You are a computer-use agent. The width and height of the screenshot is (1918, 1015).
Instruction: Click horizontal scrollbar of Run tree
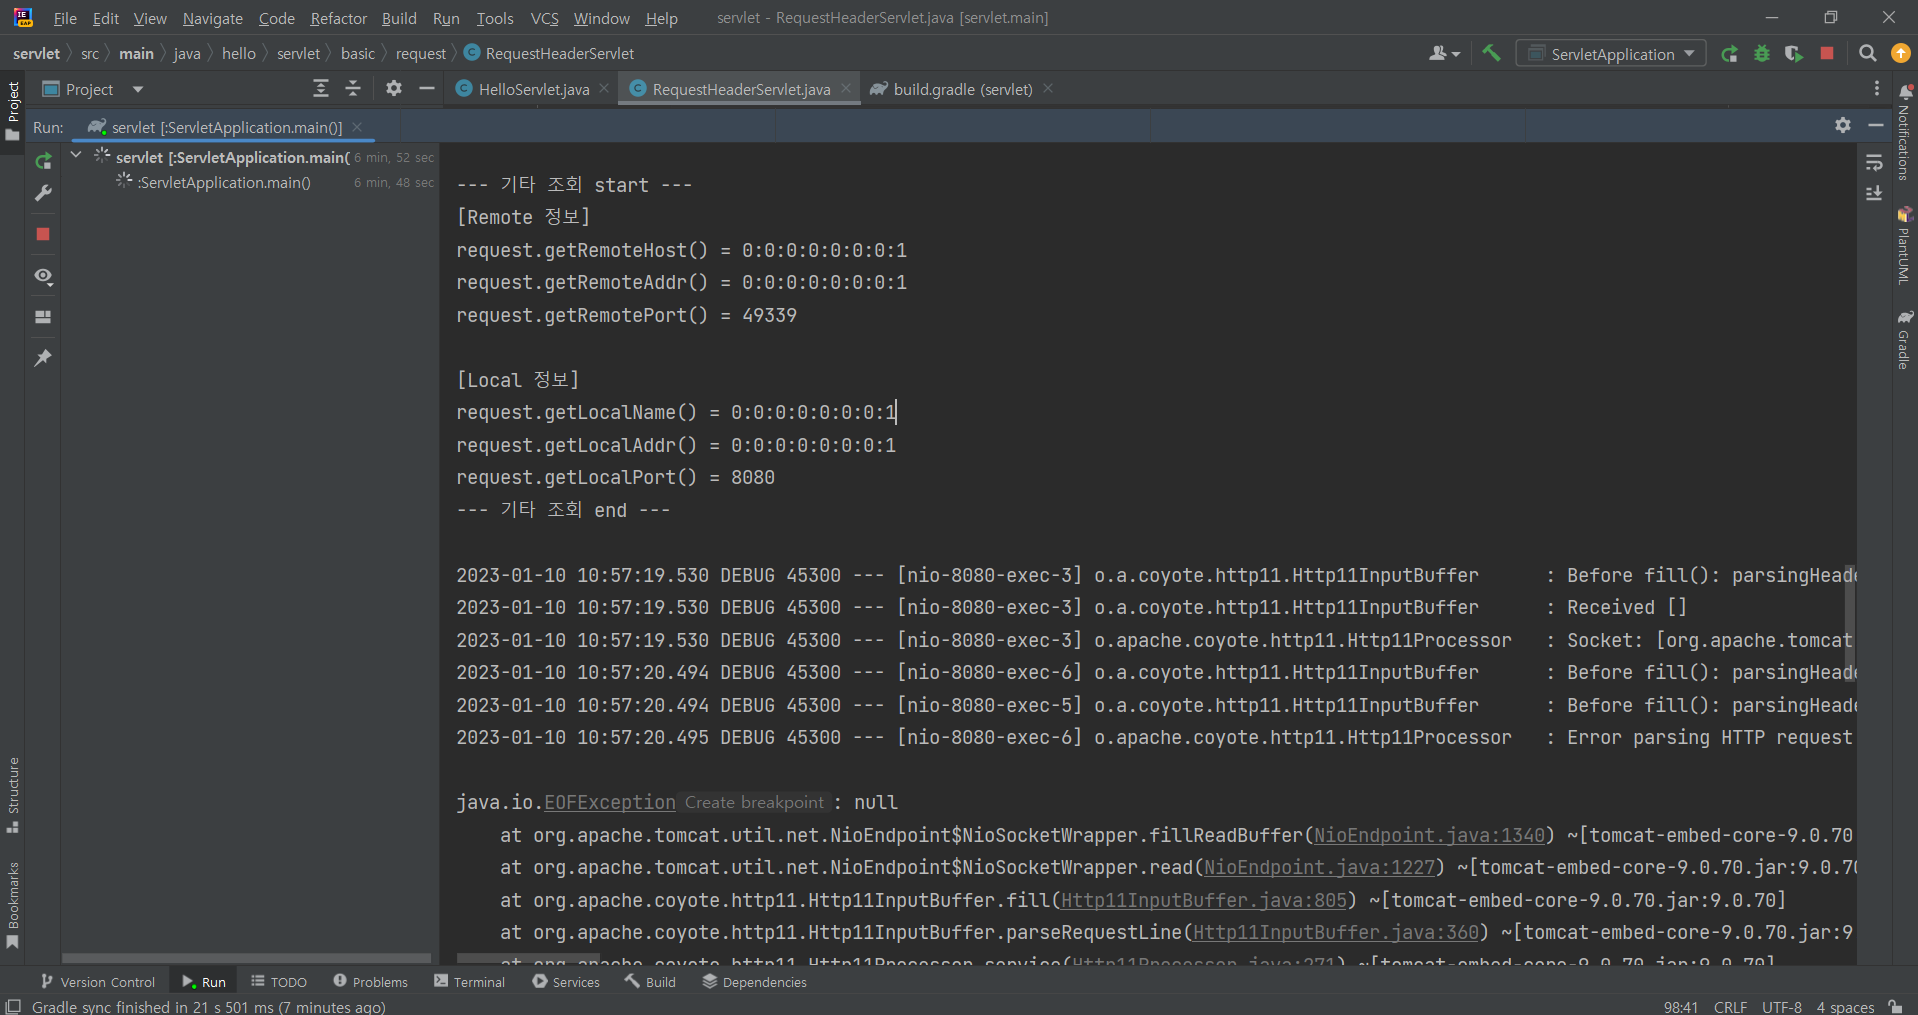(x=246, y=958)
